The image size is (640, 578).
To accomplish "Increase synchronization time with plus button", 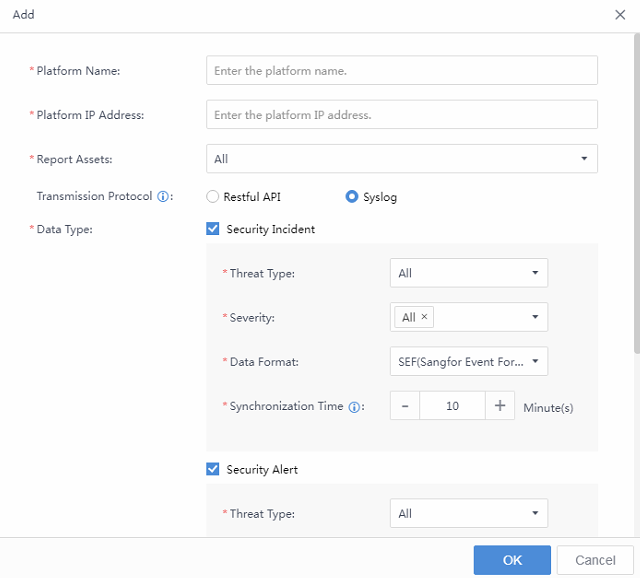I will pyautogui.click(x=500, y=406).
